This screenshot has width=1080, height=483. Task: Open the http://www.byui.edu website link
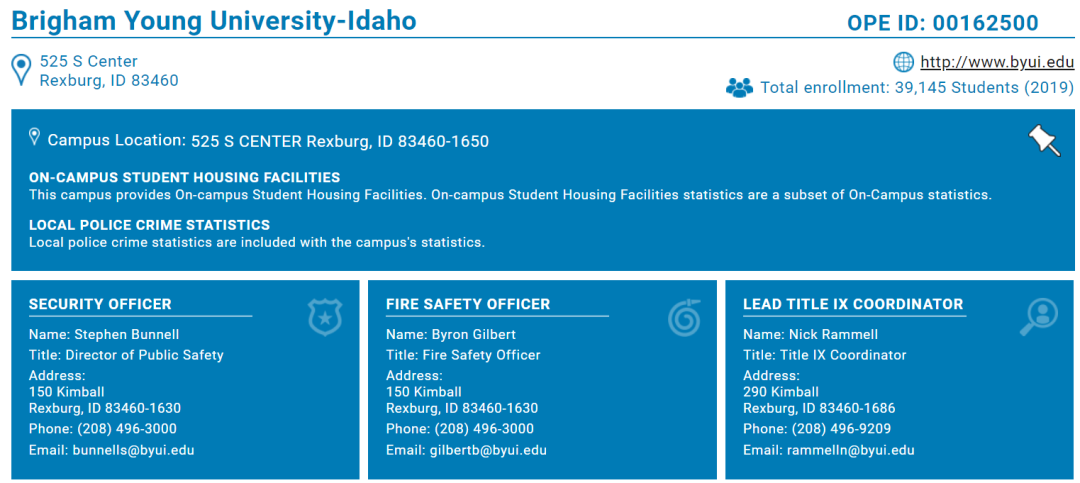[997, 62]
